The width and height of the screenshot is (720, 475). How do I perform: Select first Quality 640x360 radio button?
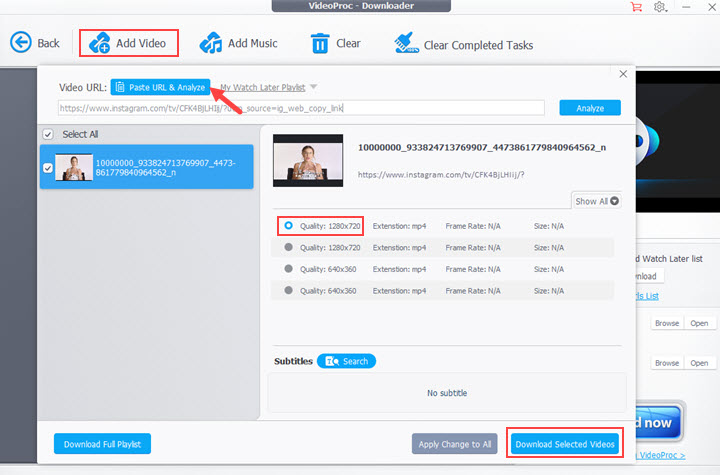tap(288, 269)
